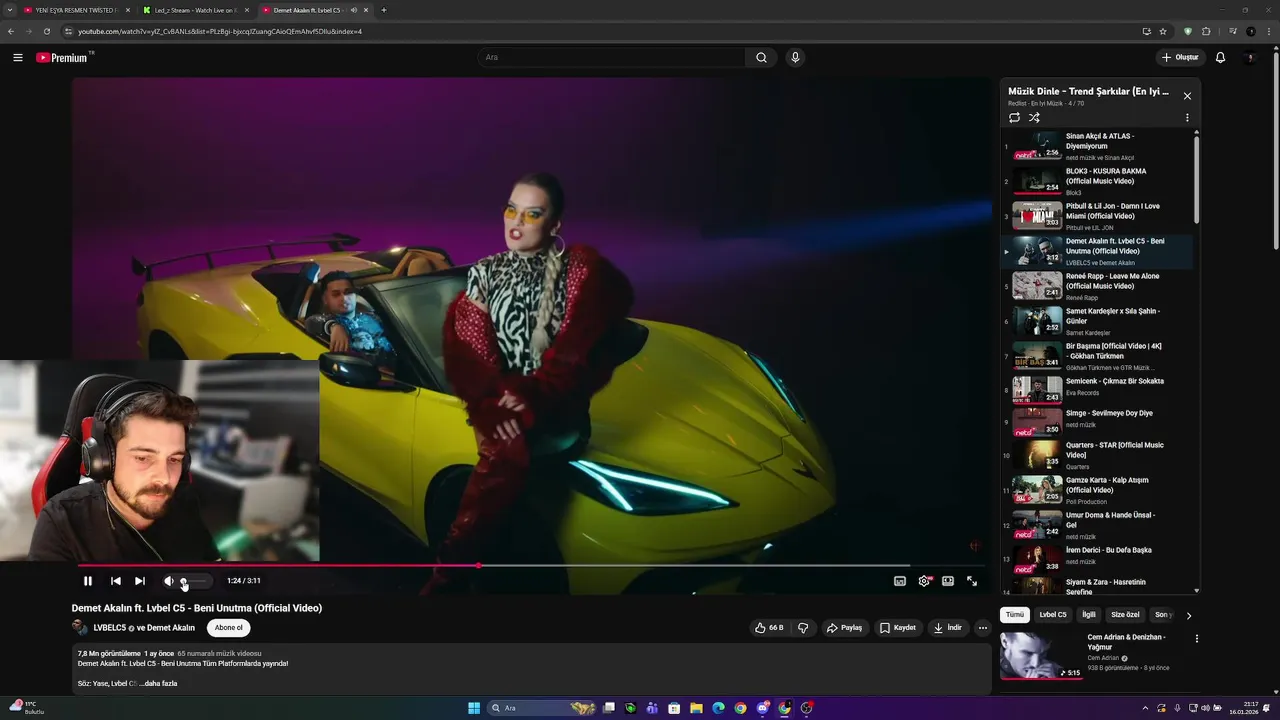
Task: Share video with Paylaş button
Action: tap(844, 628)
